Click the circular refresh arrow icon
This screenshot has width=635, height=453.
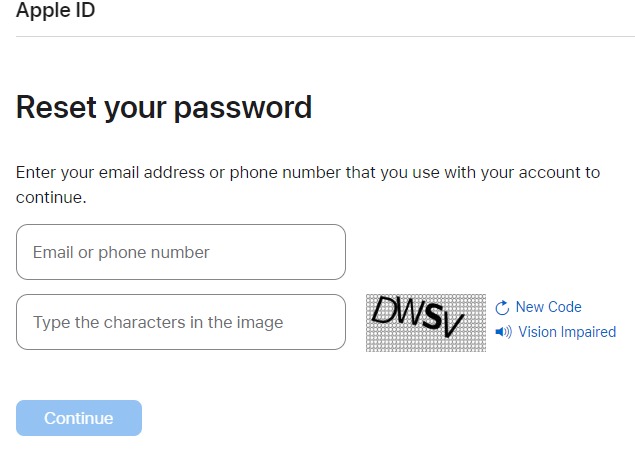[502, 308]
